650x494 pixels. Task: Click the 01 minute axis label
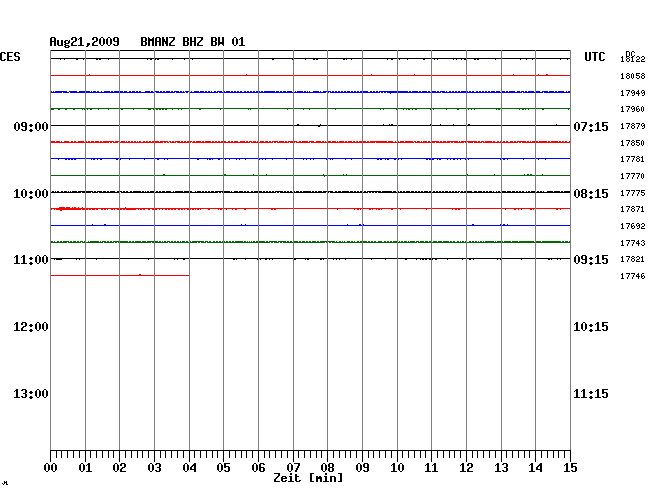pyautogui.click(x=85, y=468)
